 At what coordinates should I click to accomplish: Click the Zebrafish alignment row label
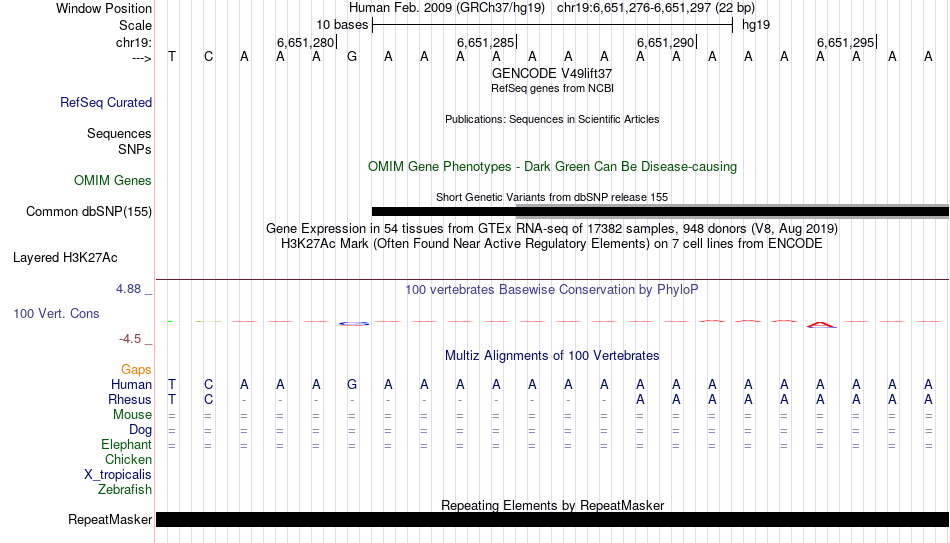(x=125, y=490)
